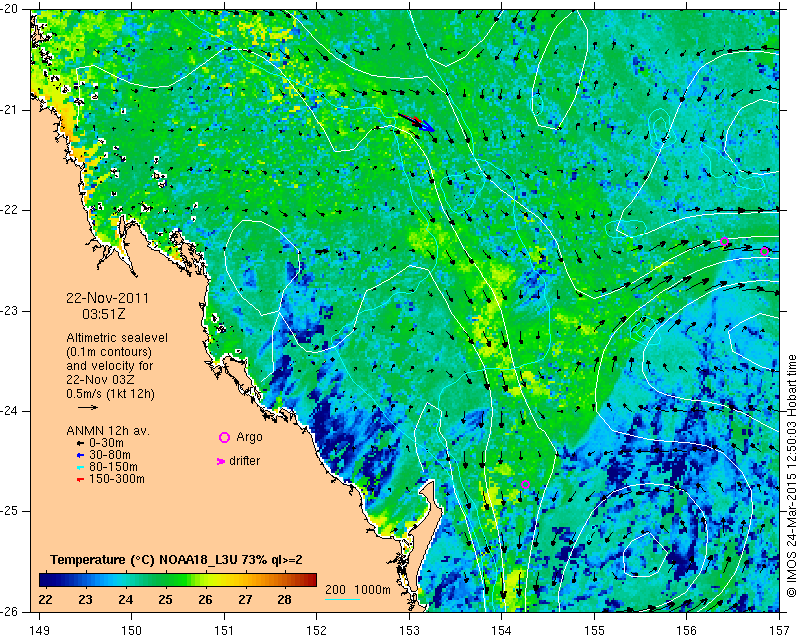Image resolution: width=800 pixels, height=640 pixels.
Task: Click the longitude axis label '157'
Action: [x=779, y=631]
